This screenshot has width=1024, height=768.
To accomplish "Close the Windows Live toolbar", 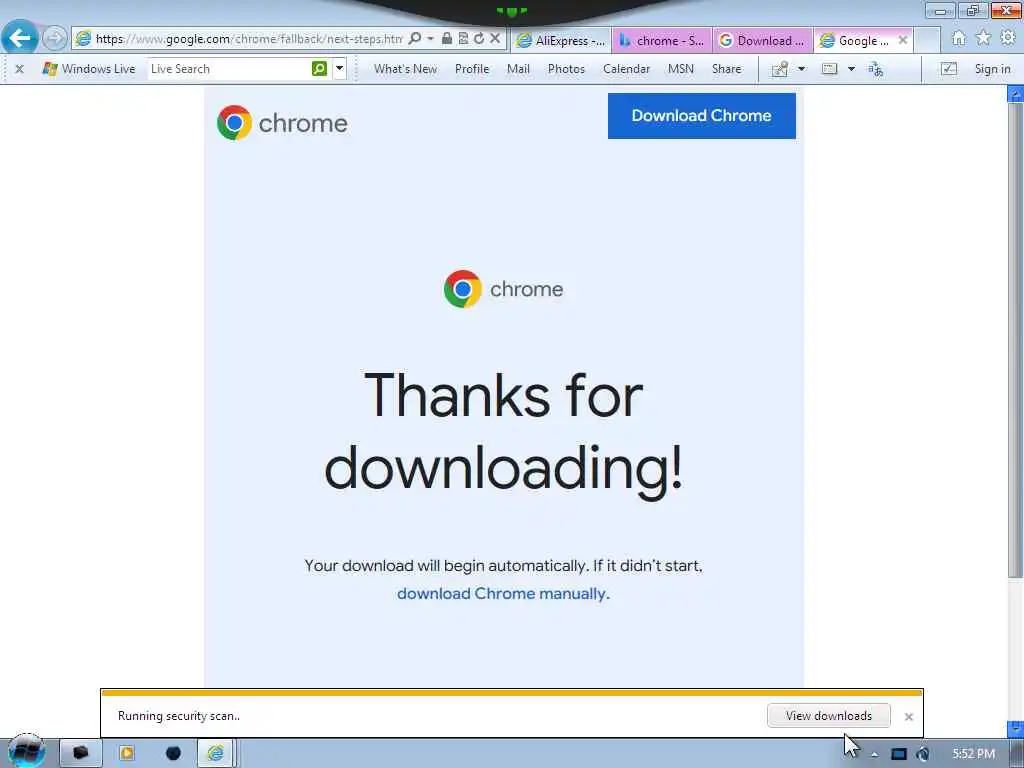I will point(20,69).
